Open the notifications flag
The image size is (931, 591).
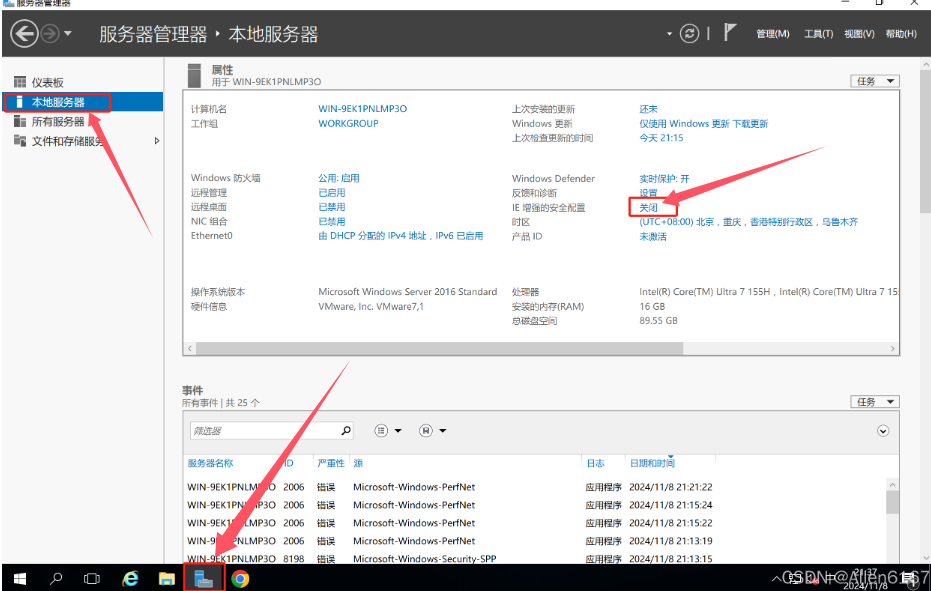pyautogui.click(x=730, y=32)
